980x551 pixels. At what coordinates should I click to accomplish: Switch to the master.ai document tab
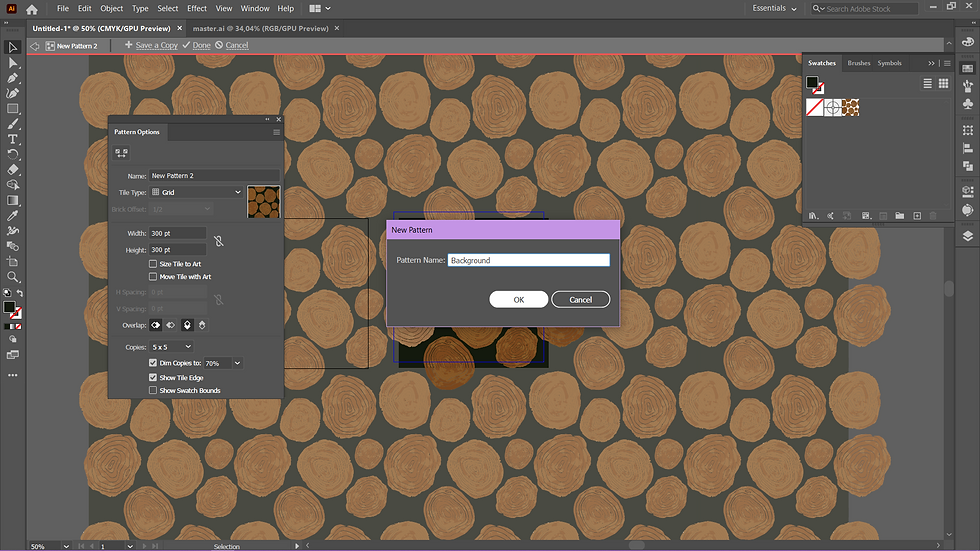pos(261,28)
